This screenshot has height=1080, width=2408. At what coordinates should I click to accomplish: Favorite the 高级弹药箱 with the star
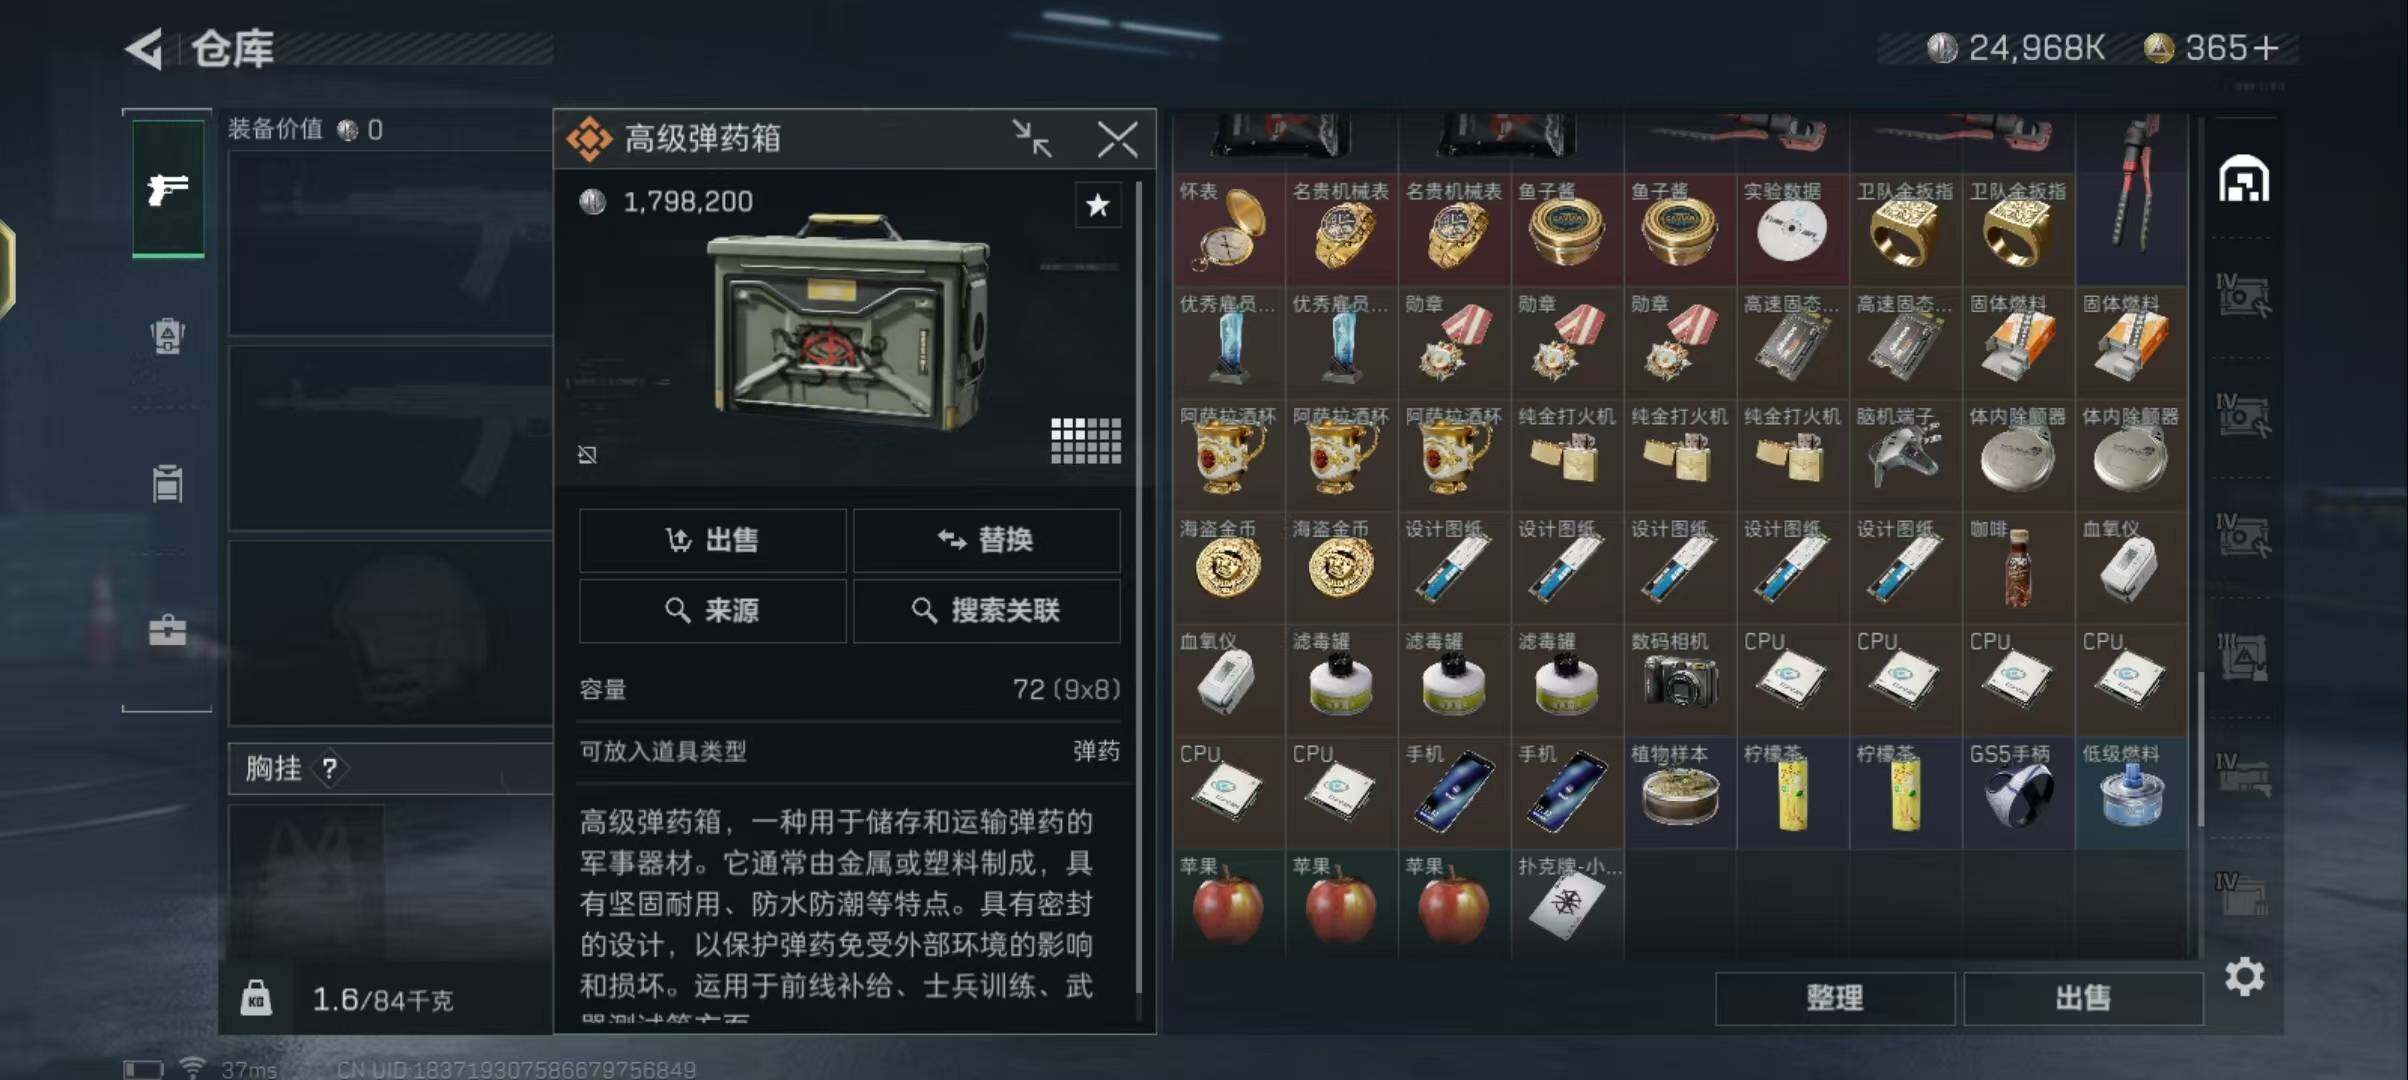(1097, 205)
